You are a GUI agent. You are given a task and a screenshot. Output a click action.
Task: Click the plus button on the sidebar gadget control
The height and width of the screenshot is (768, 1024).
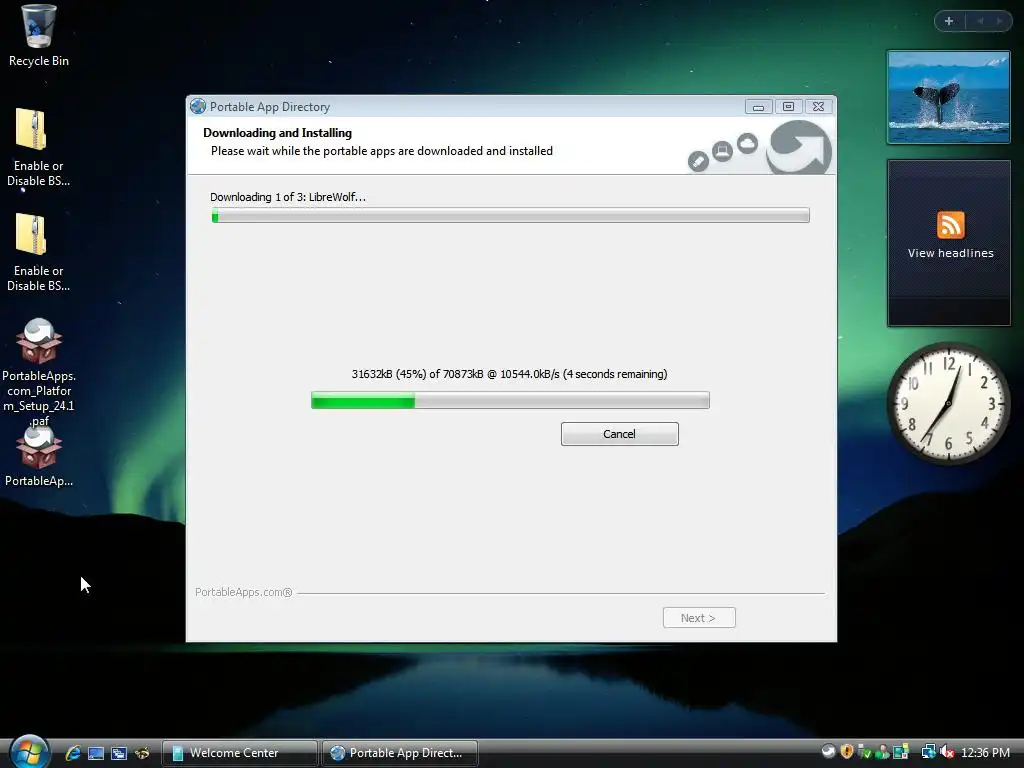tap(949, 21)
